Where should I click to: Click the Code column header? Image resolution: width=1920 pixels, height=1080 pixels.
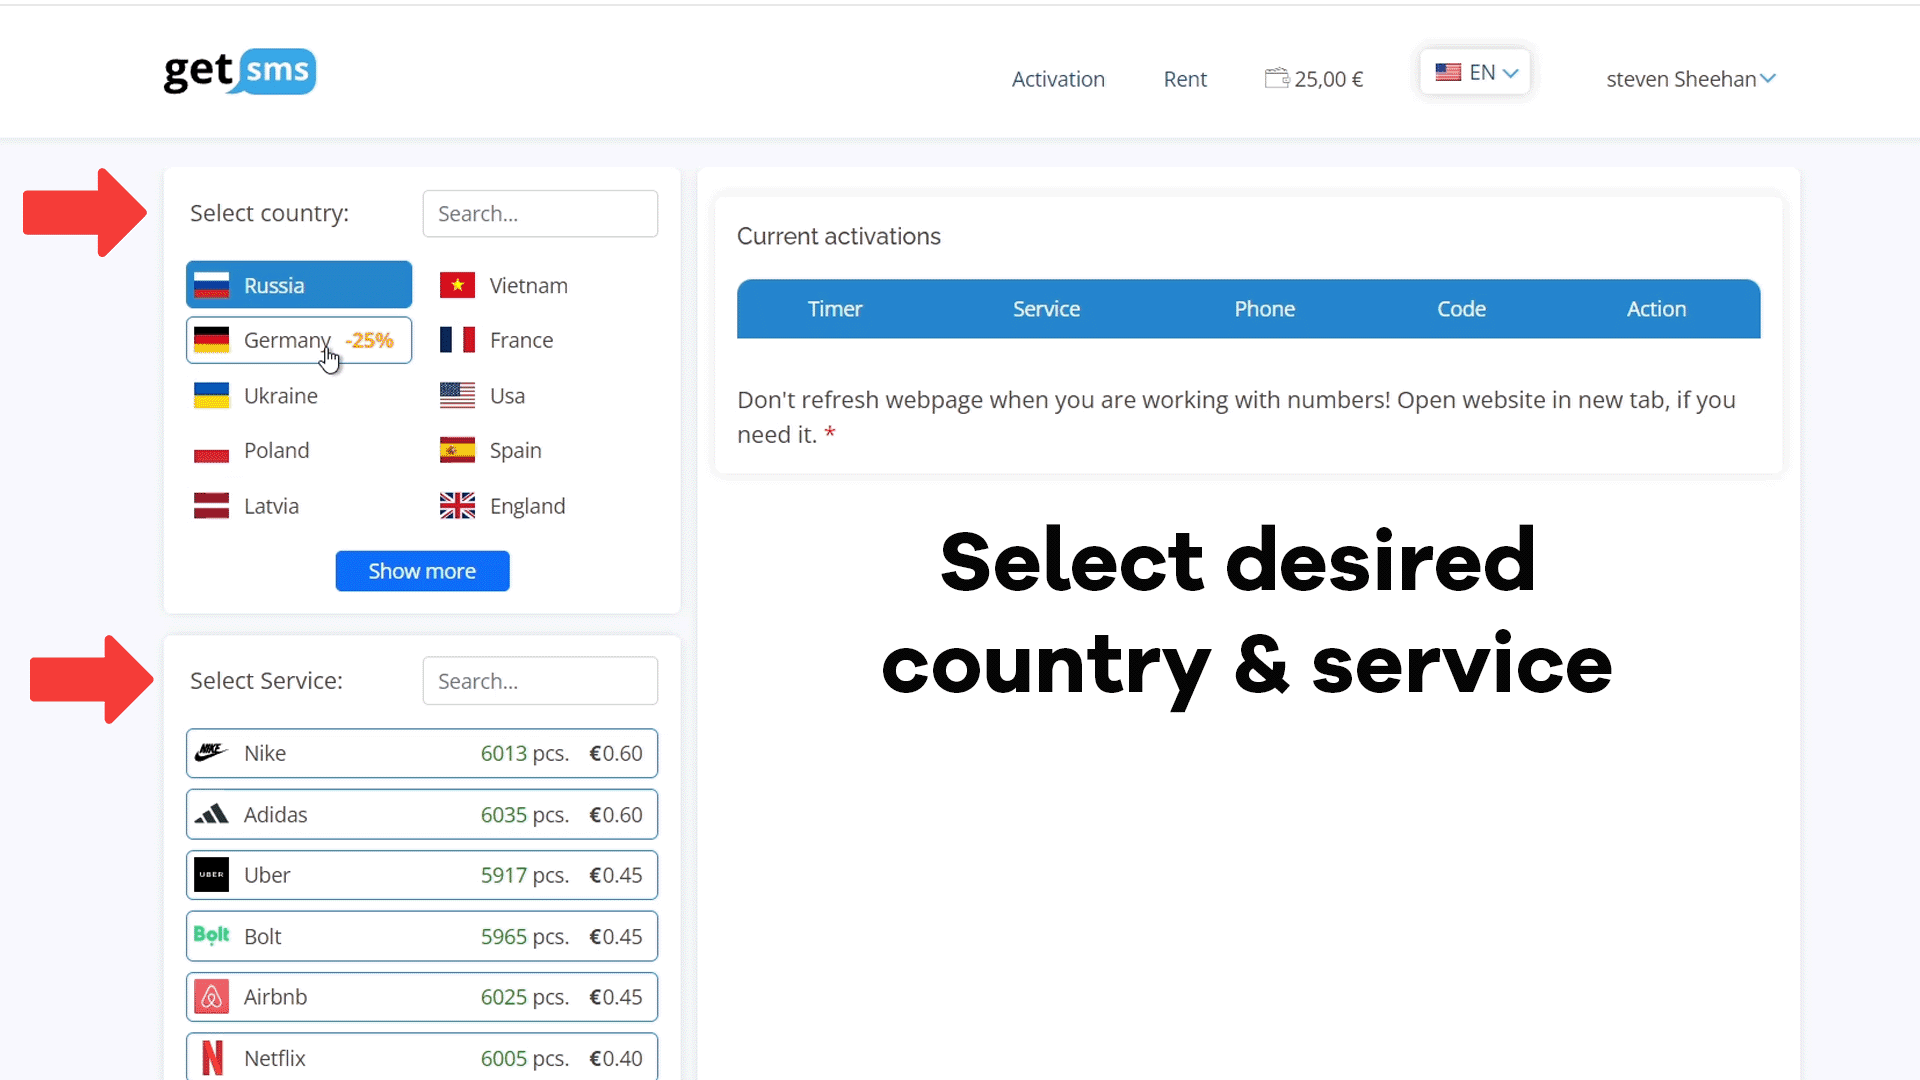[x=1461, y=309]
